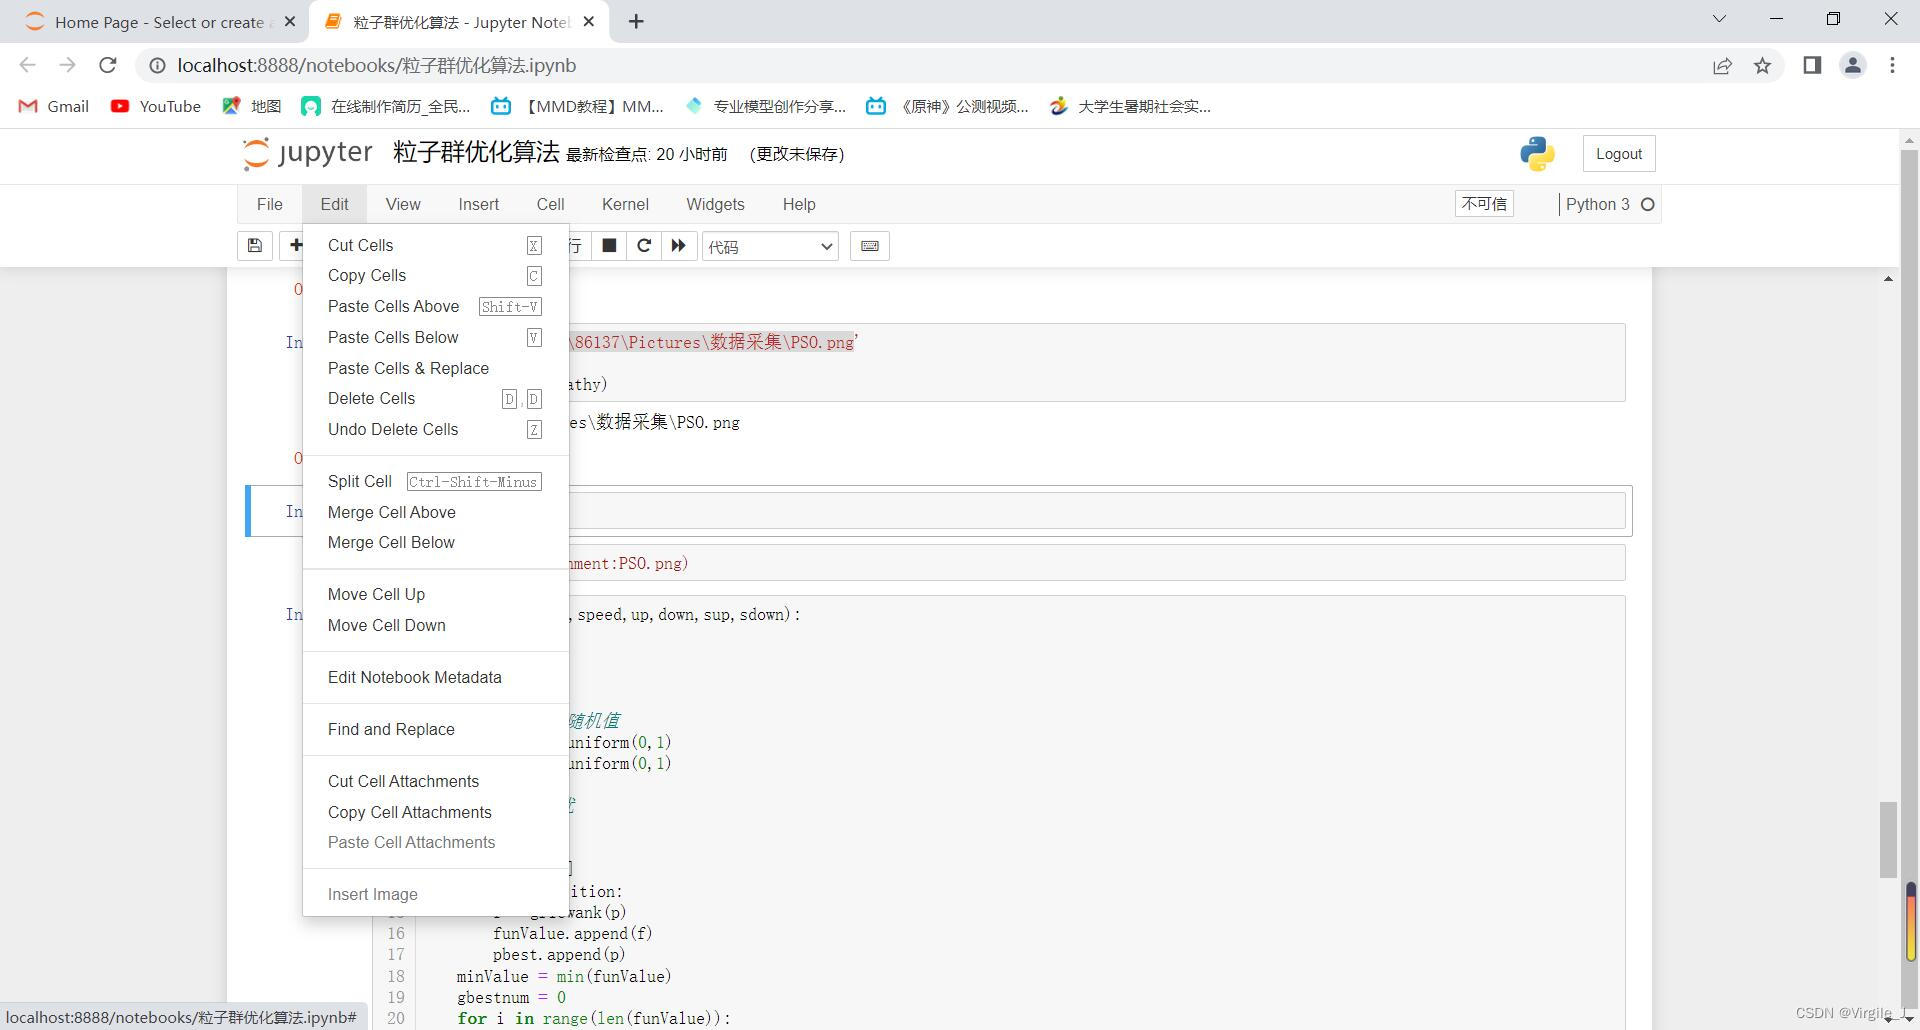Image resolution: width=1920 pixels, height=1030 pixels.
Task: Choose Merge Cell Above
Action: (436, 512)
